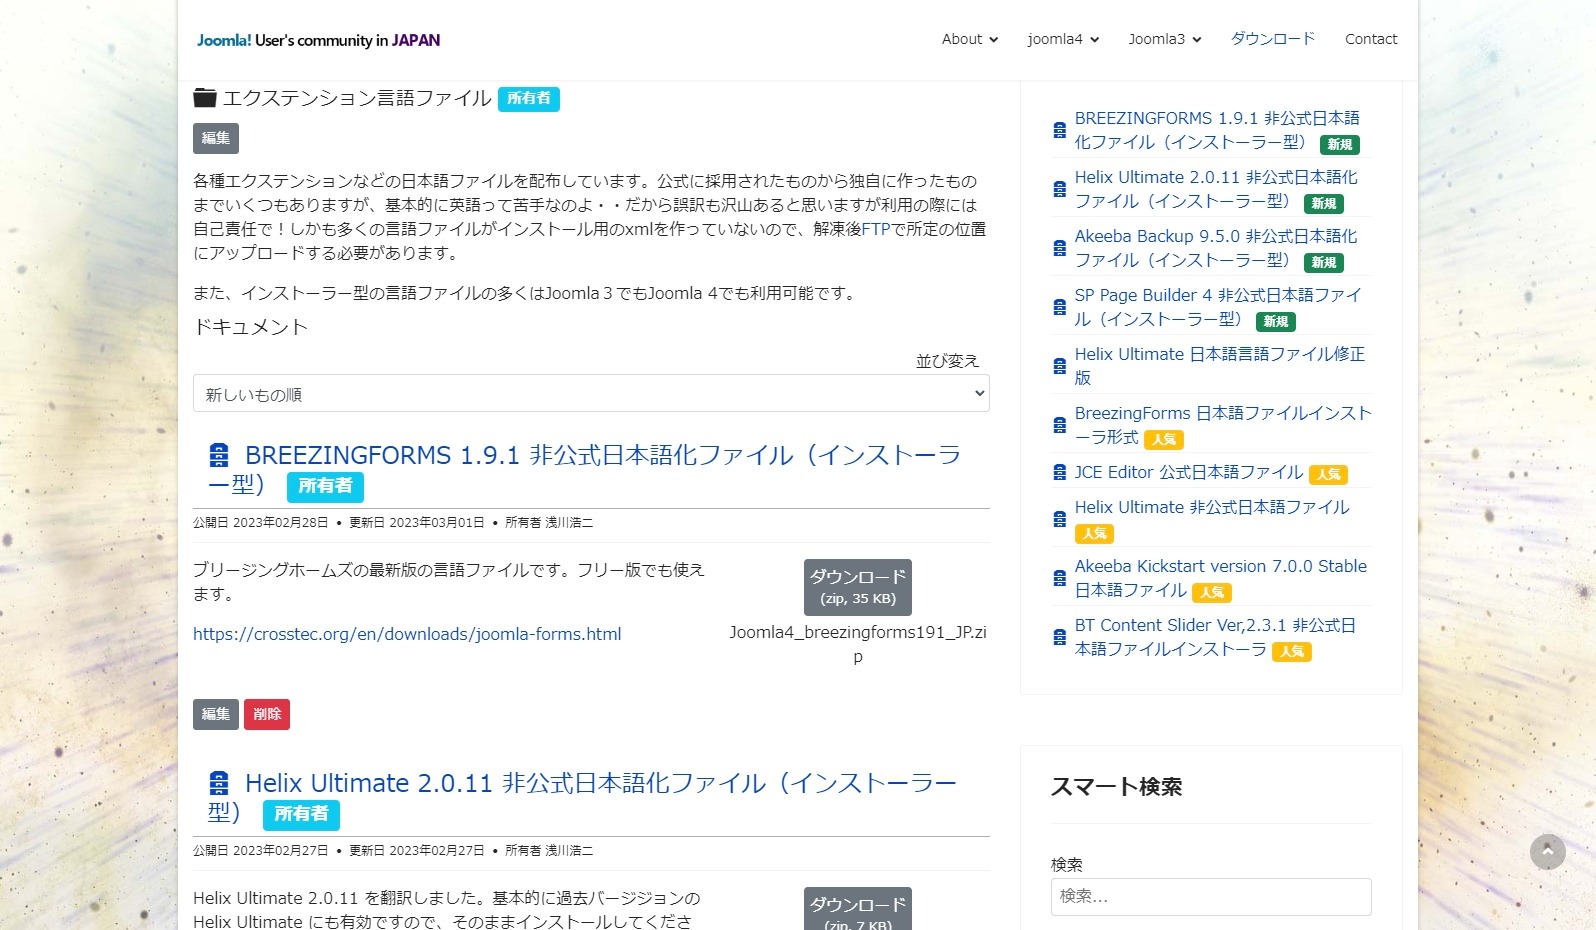This screenshot has width=1596, height=930.
Task: Open sidebar link Akeeba Kickstart version 7.0.0 Stable
Action: coord(1221,578)
